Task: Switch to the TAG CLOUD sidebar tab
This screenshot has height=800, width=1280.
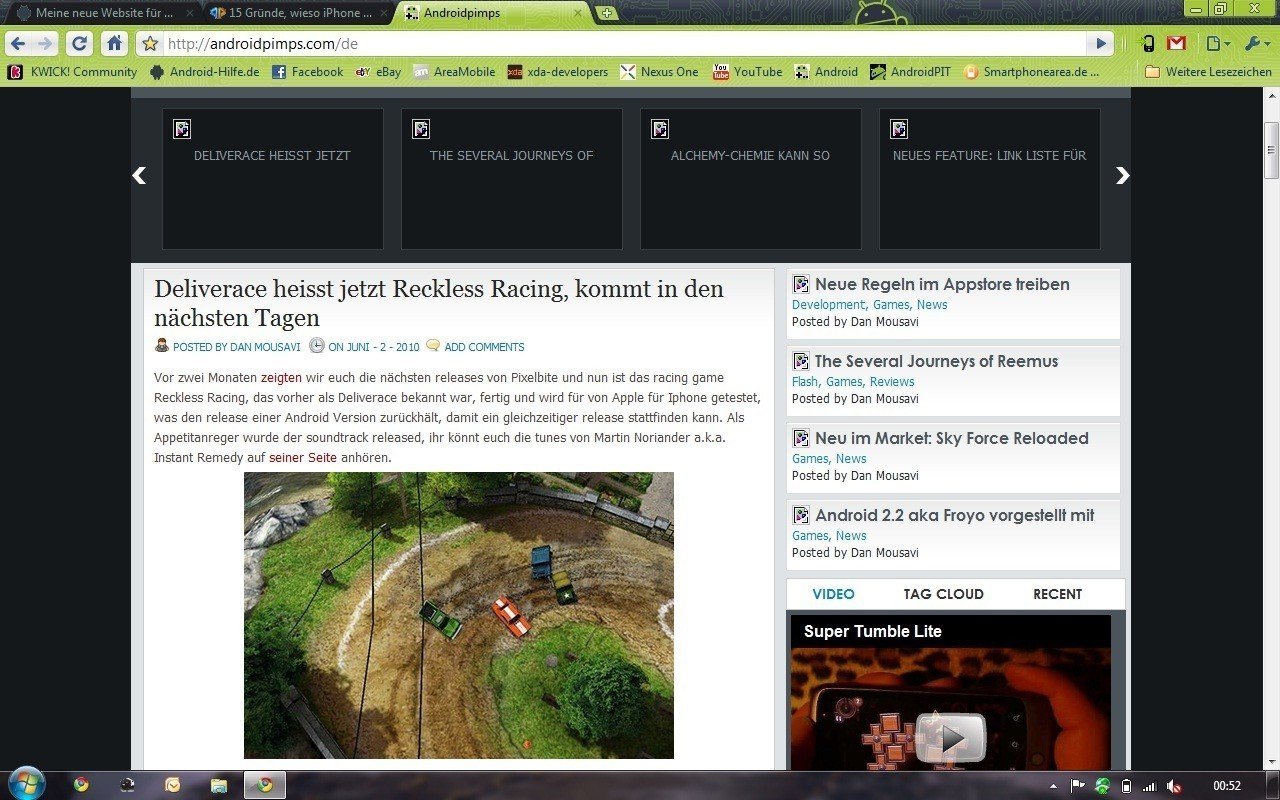Action: [x=943, y=594]
